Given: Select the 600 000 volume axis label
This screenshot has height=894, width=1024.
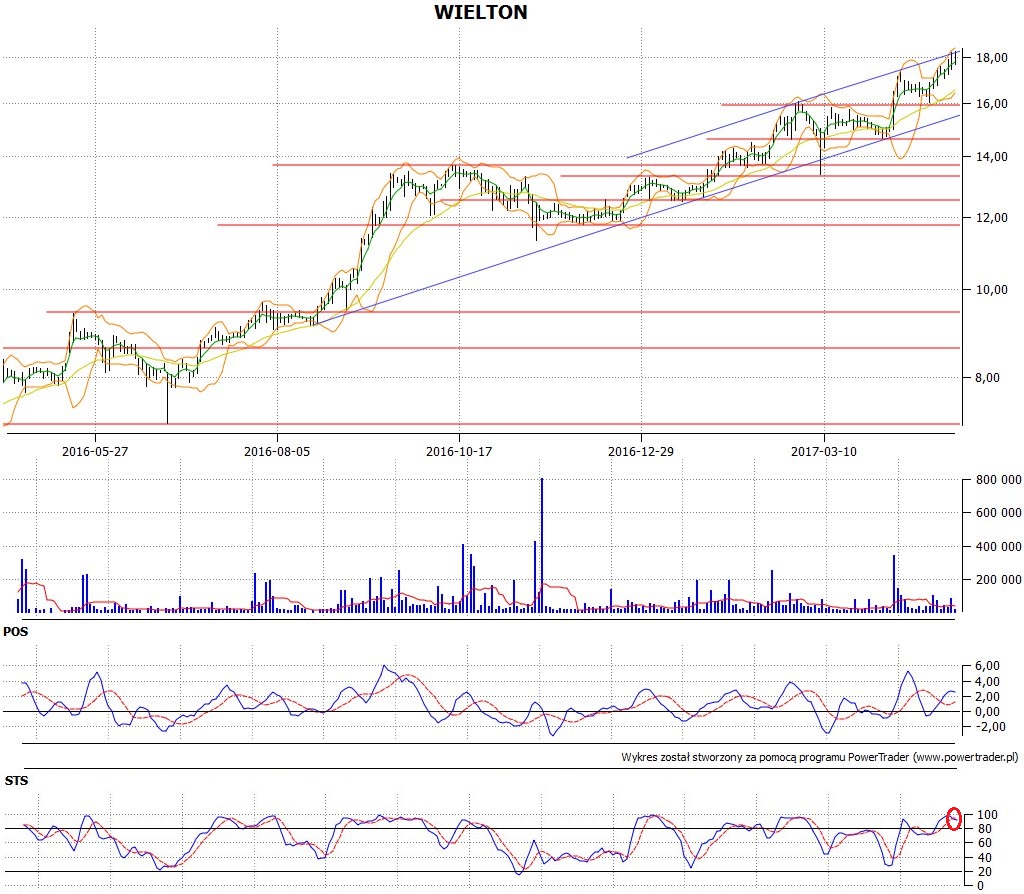Looking at the screenshot, I should 999,513.
